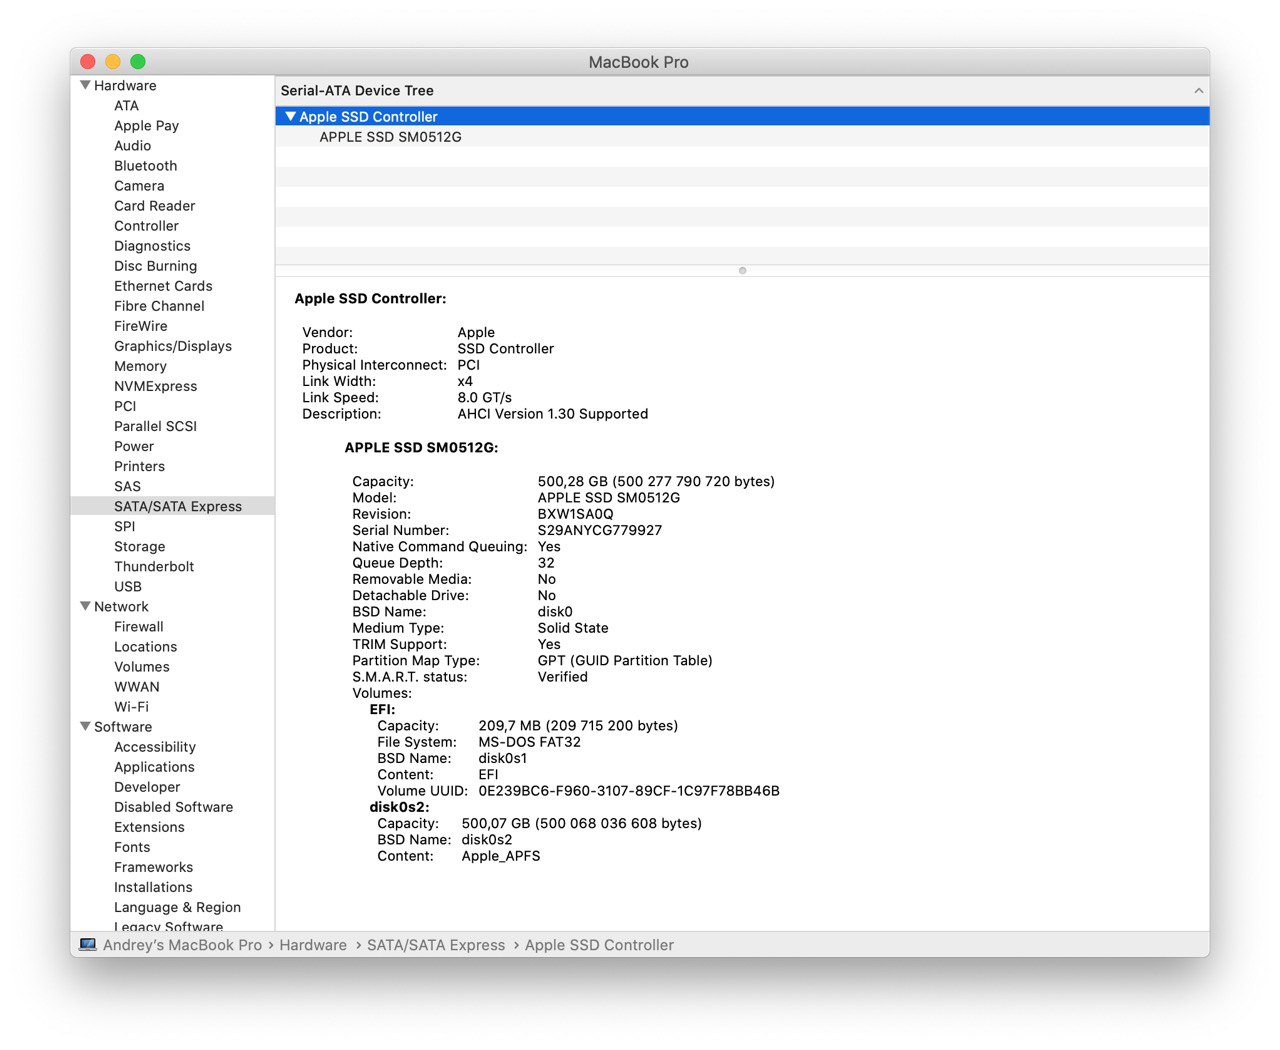Open Bluetooth hardware info
Screen dimensions: 1280x1050
(x=145, y=166)
